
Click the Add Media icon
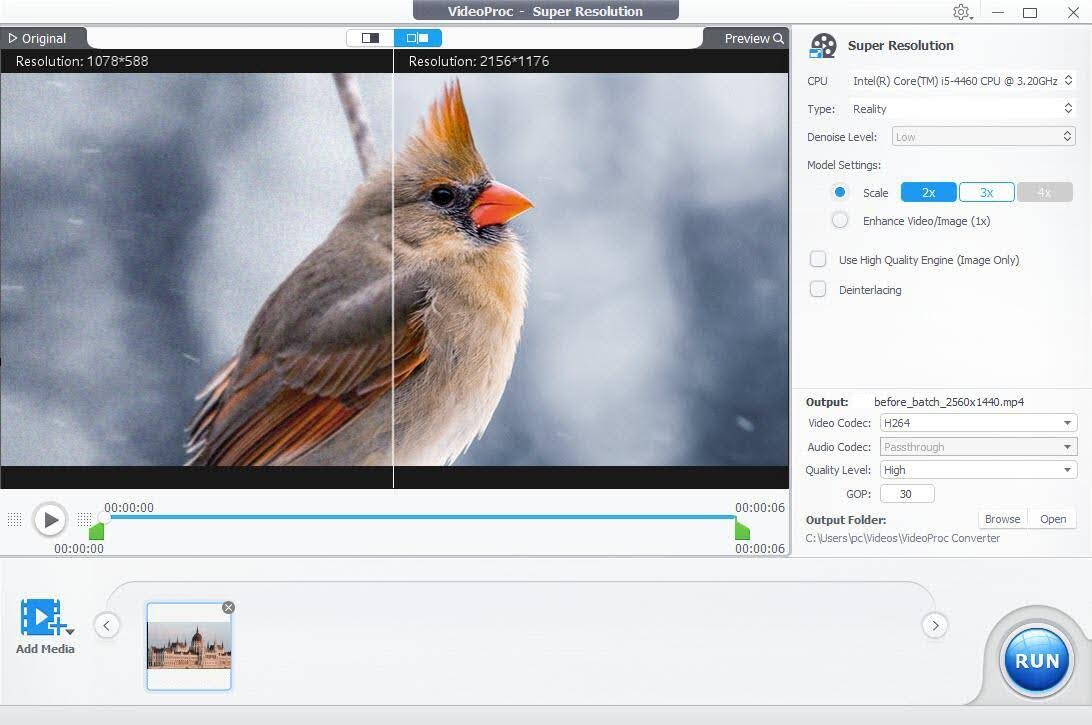pos(42,617)
